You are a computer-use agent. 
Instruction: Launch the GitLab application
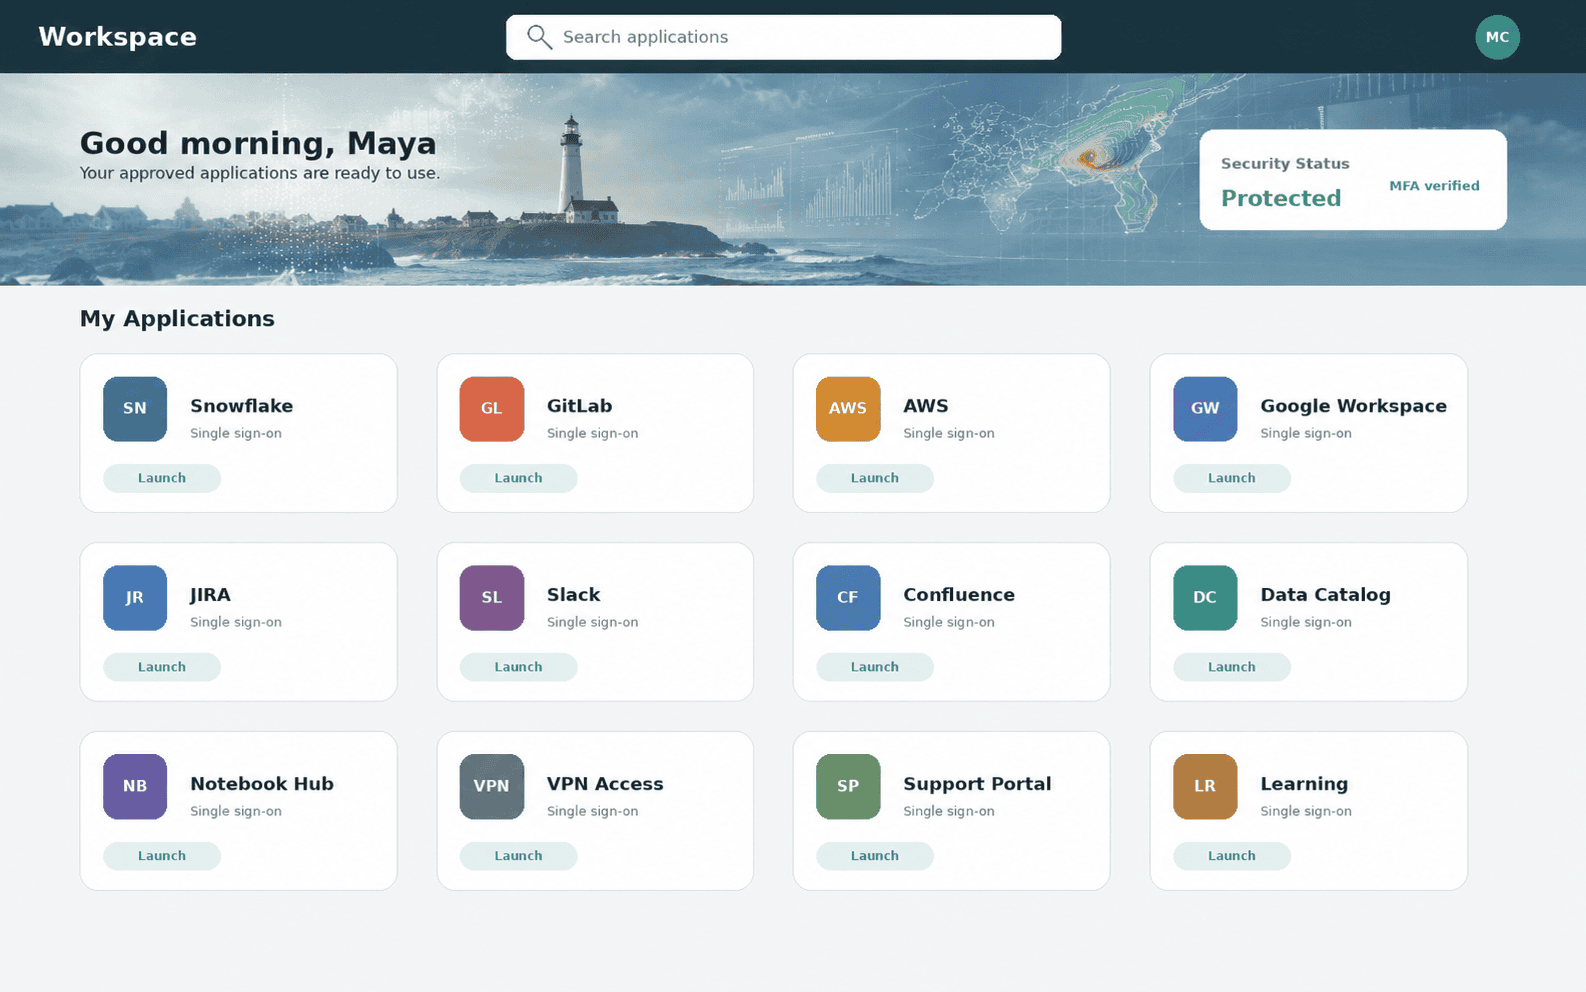[x=518, y=478]
